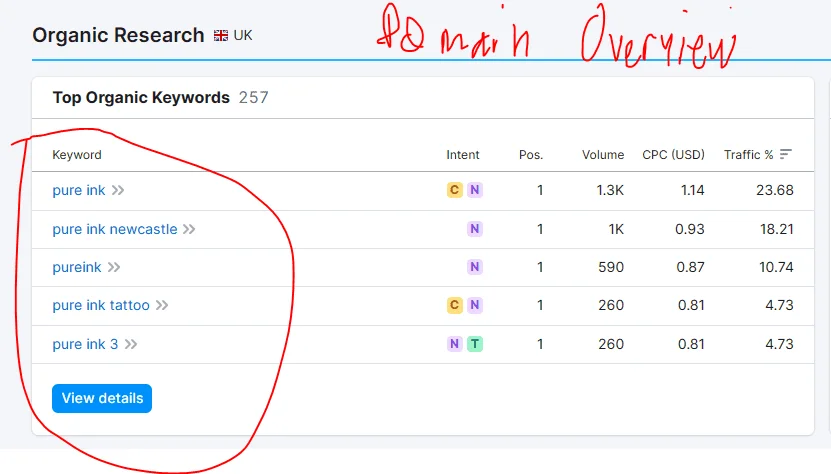Click double-chevron icon next to 'pure ink 3'

click(x=131, y=344)
